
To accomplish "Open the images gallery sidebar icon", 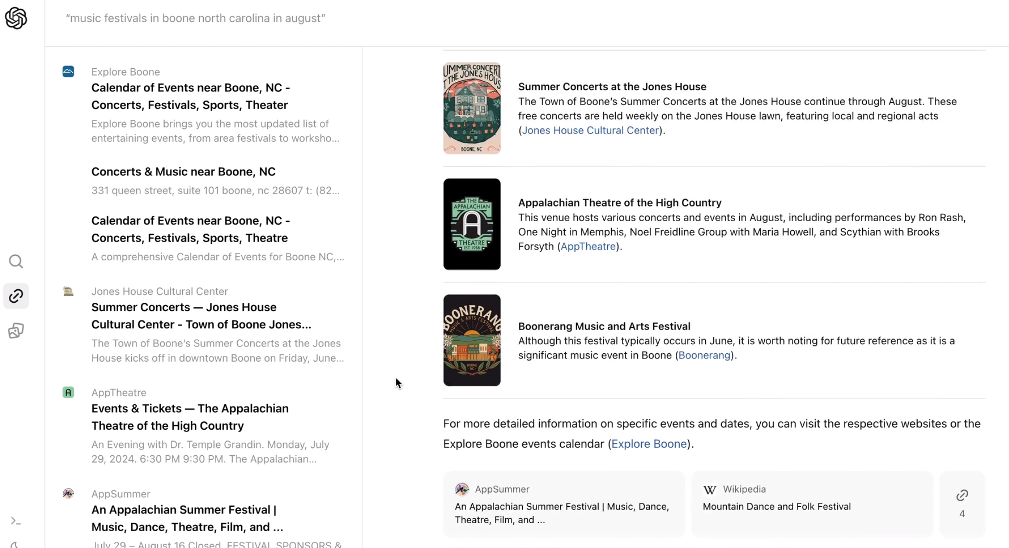I will click(x=16, y=331).
